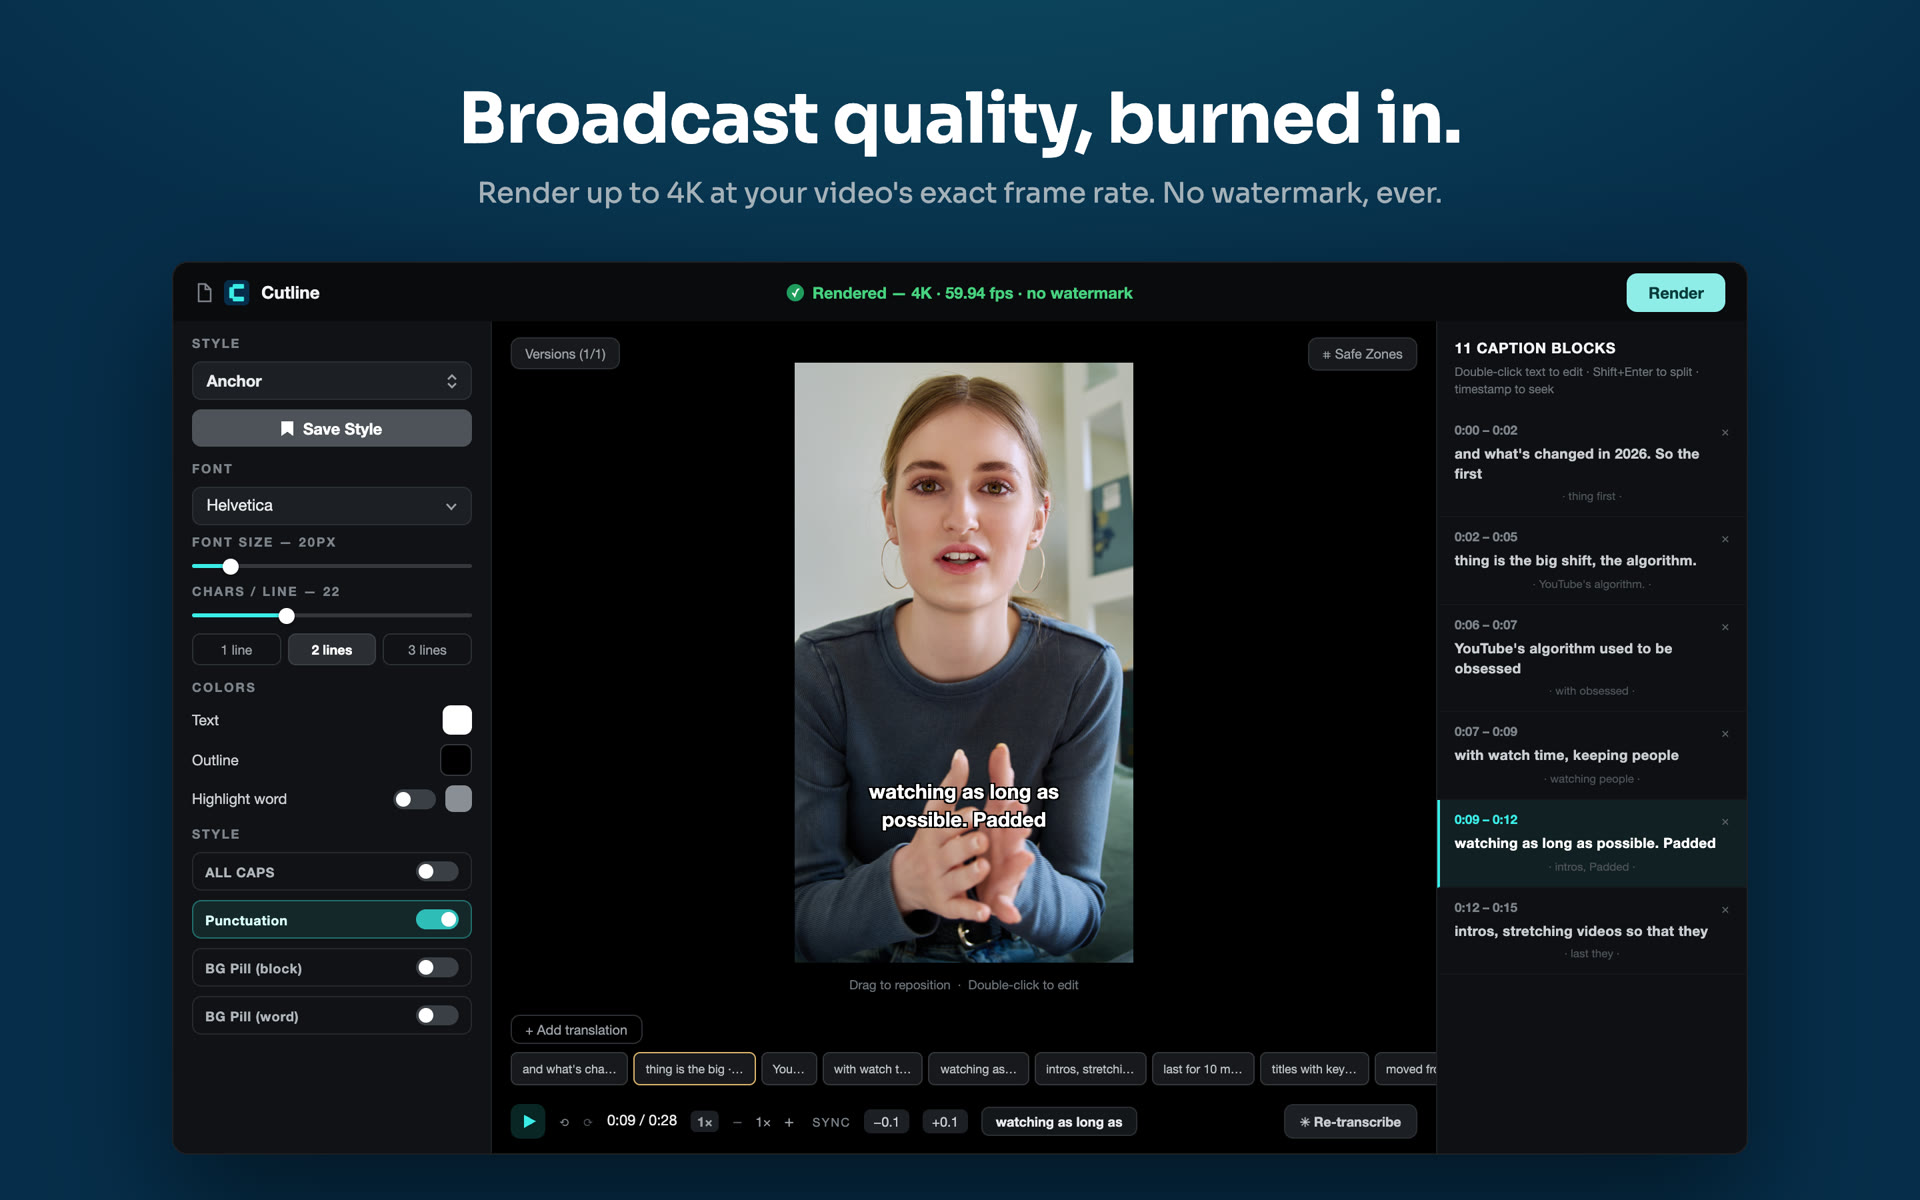Viewport: 1920px width, 1200px height.
Task: Select the 'and what's cha…' timeline chip
Action: [569, 1069]
